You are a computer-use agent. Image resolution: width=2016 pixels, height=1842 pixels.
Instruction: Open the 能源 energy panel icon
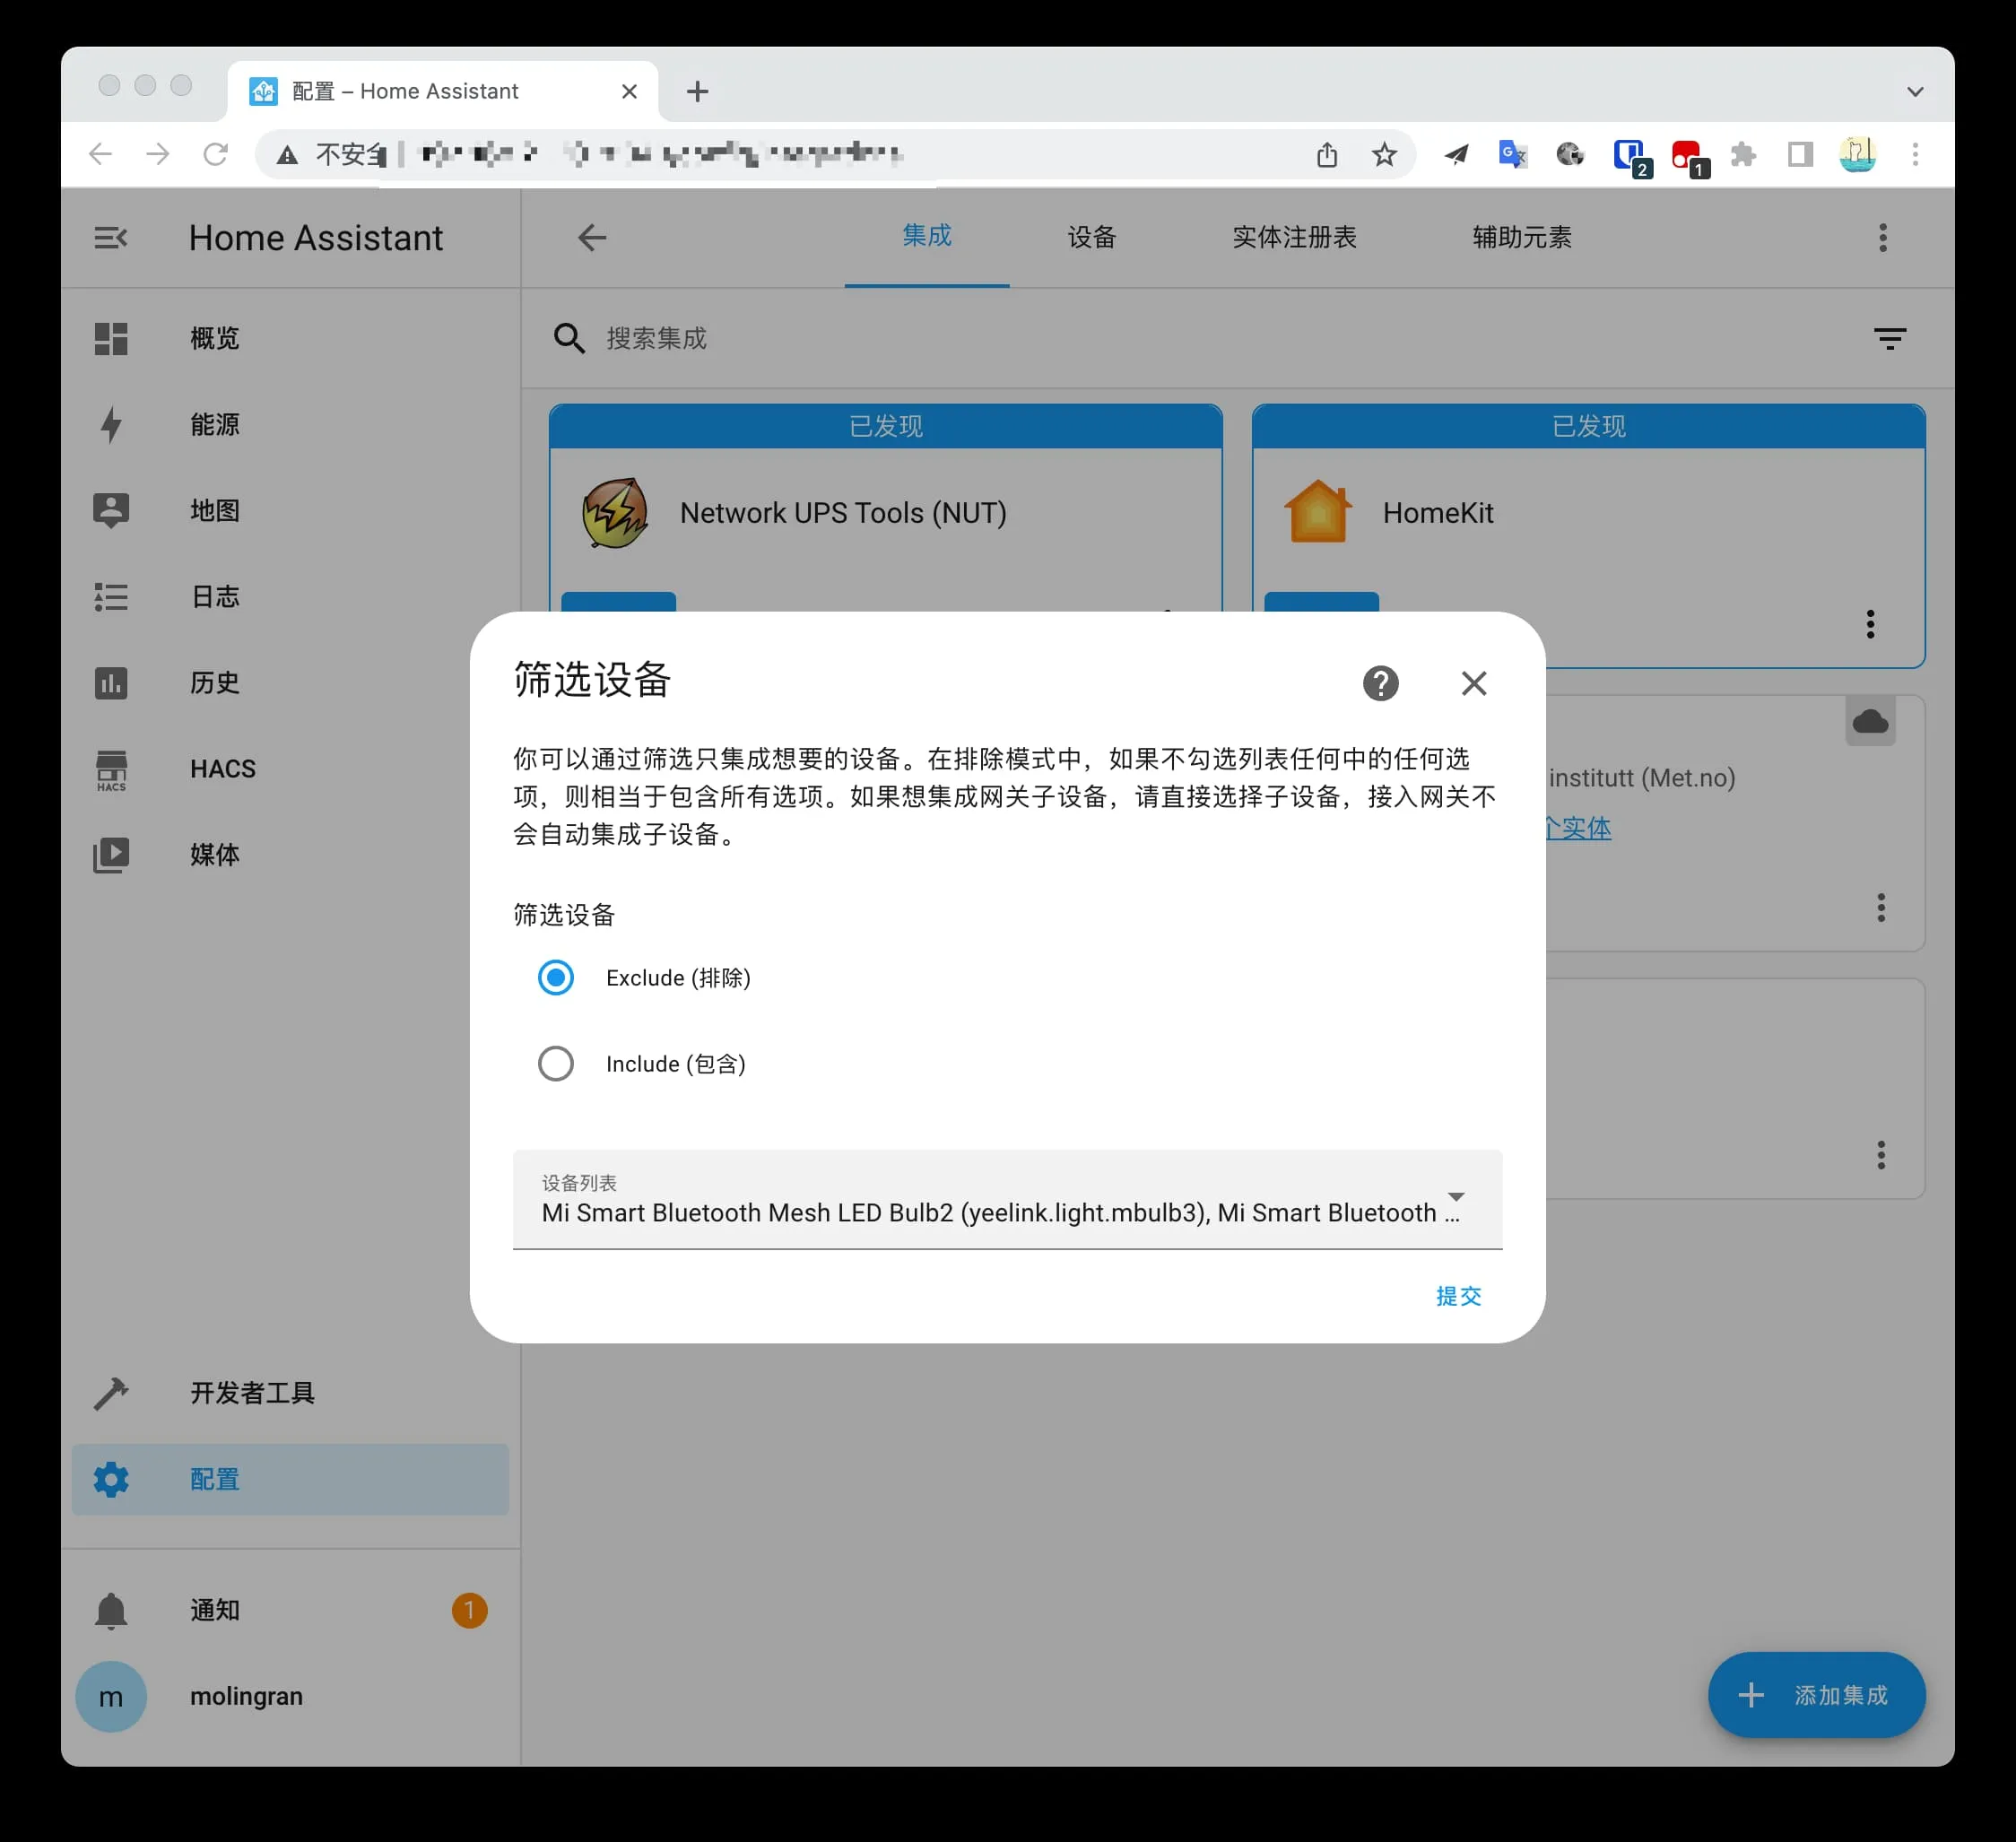[111, 424]
